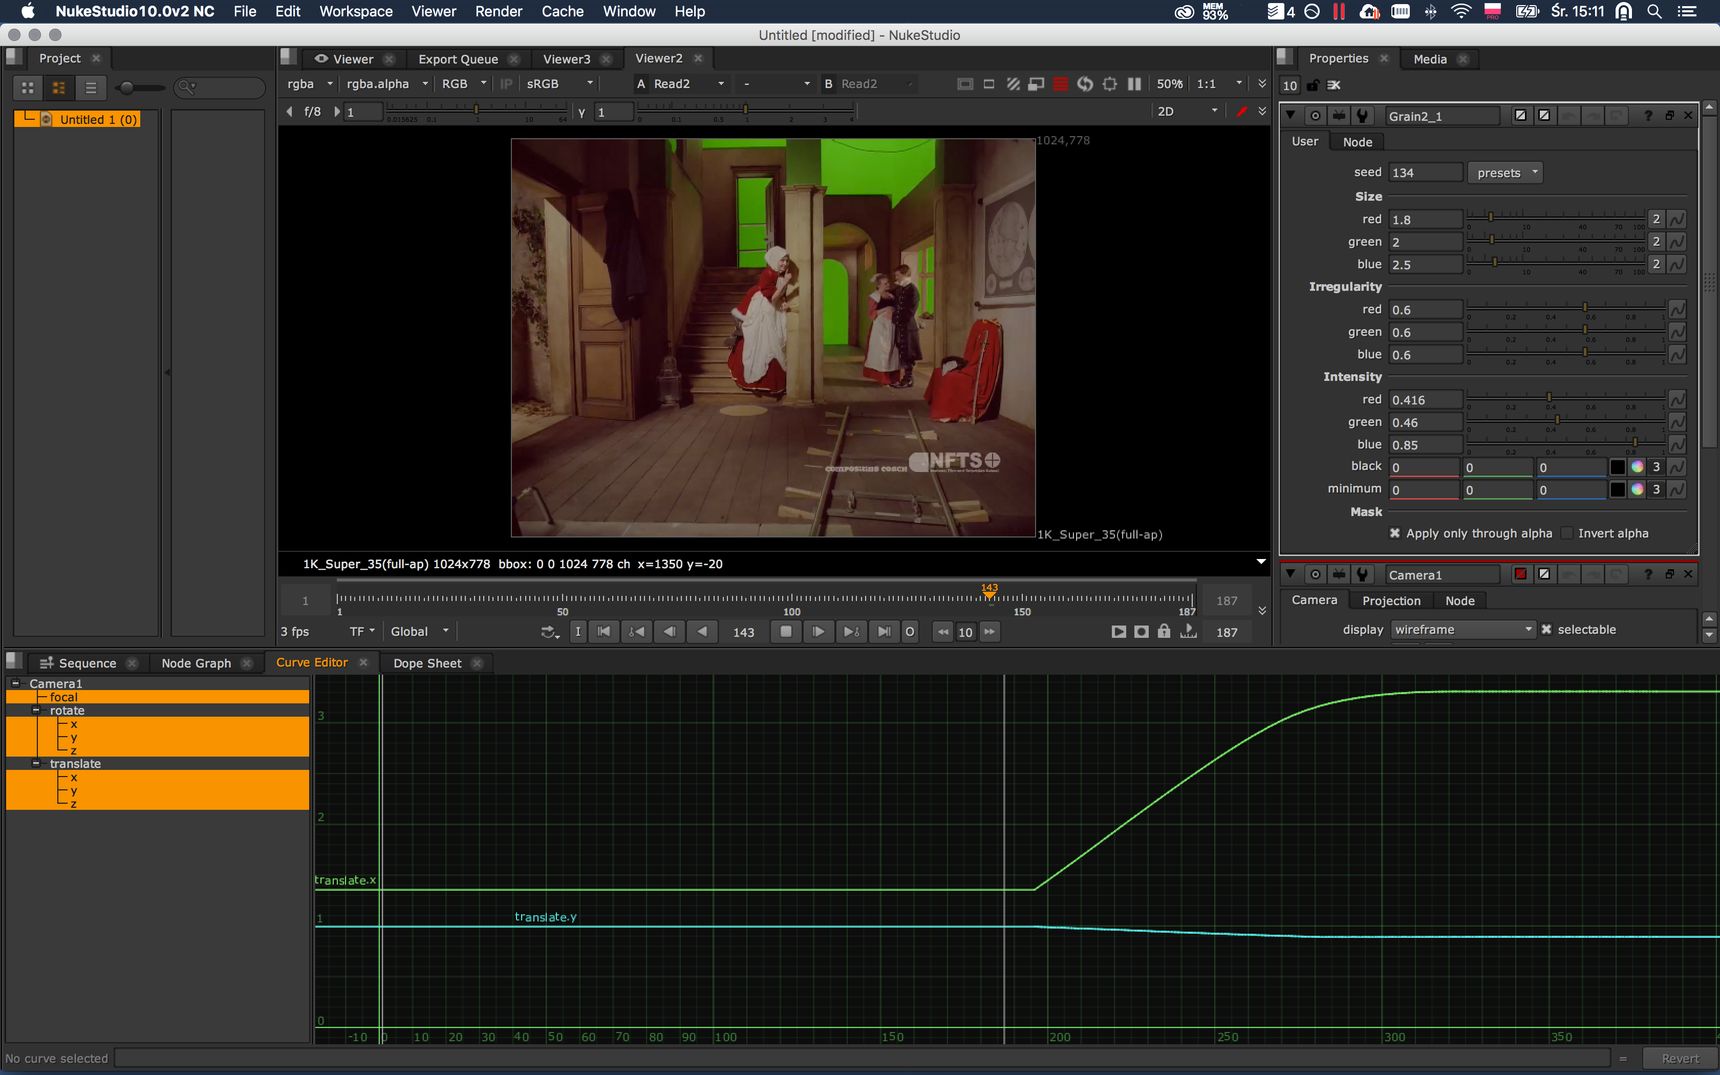Switch to the Dope Sheet tab
The width and height of the screenshot is (1720, 1075).
tap(427, 664)
